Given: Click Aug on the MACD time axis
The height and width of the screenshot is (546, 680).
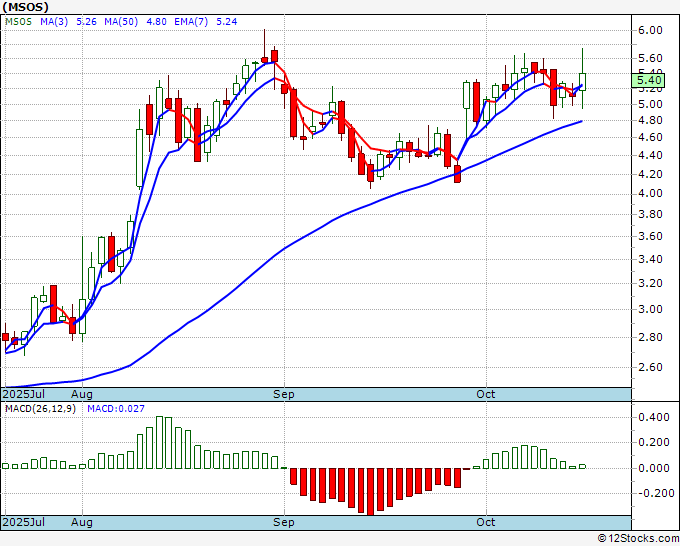Looking at the screenshot, I should (82, 522).
